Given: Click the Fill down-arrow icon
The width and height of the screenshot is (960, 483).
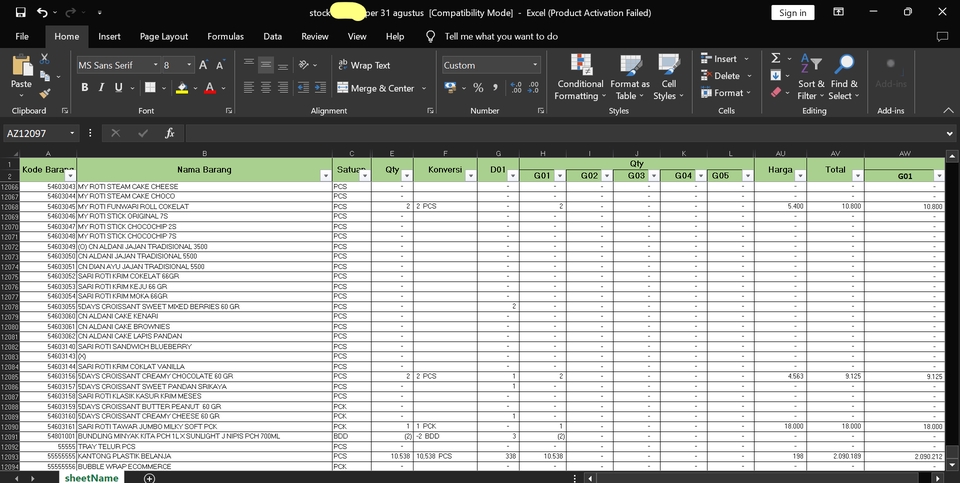Looking at the screenshot, I should click(775, 75).
